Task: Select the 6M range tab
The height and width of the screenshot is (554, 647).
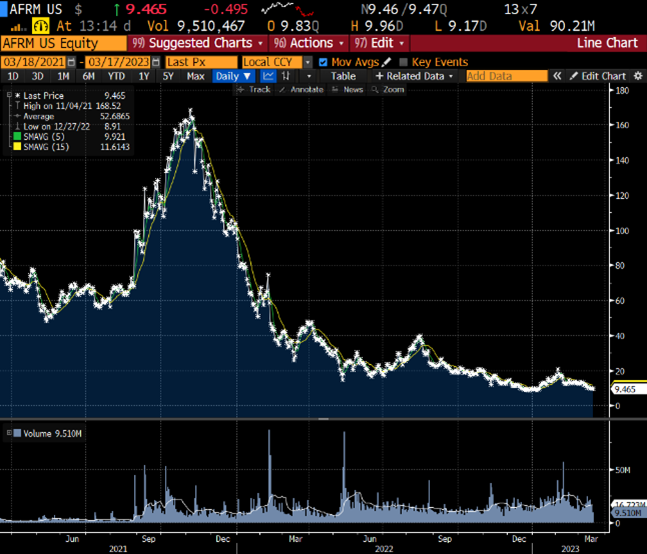Action: (x=89, y=76)
